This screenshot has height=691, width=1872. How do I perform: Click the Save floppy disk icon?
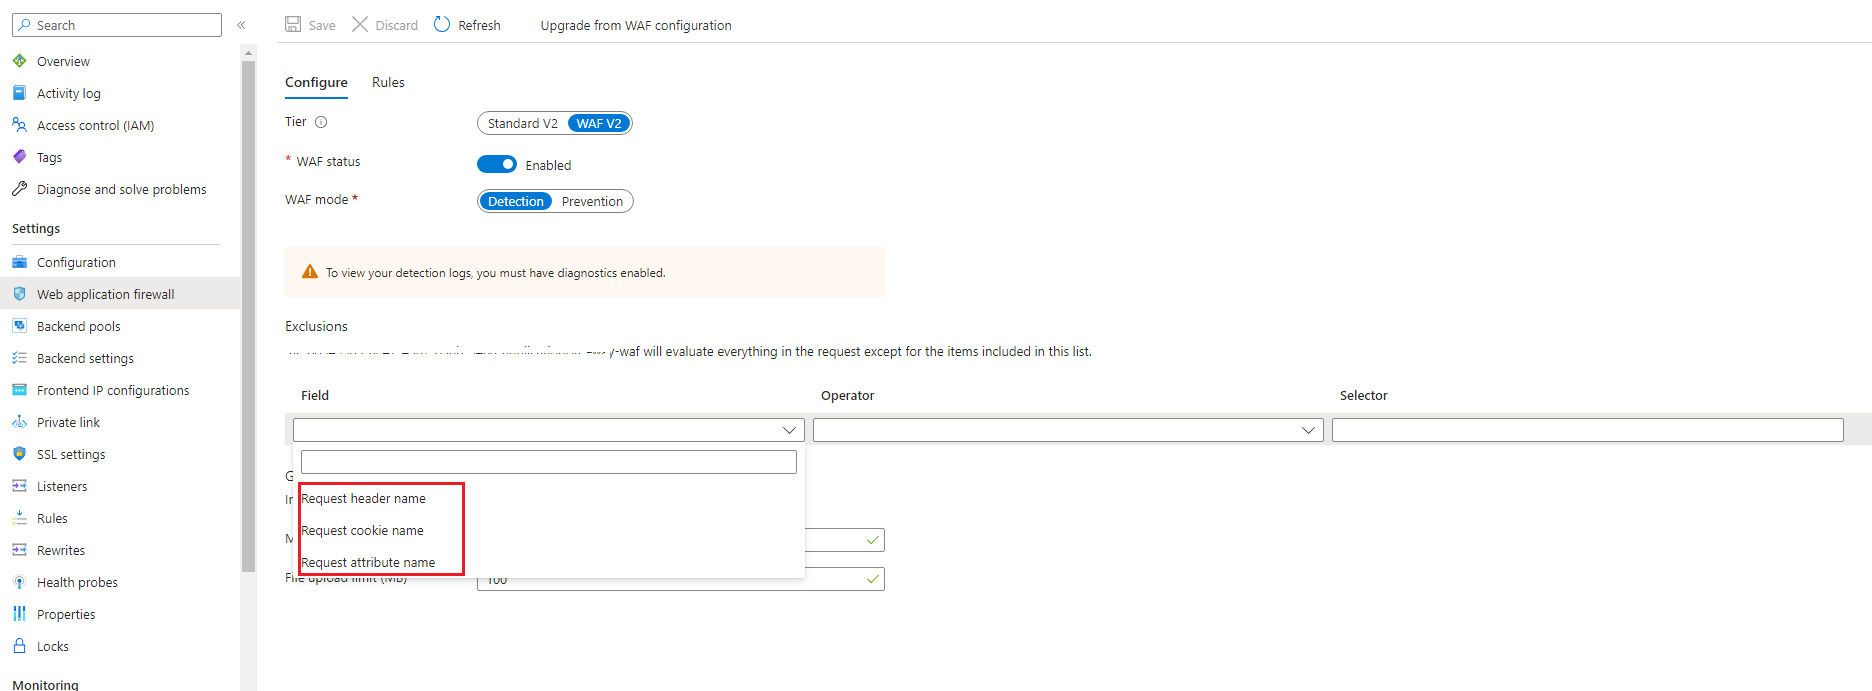pos(293,24)
